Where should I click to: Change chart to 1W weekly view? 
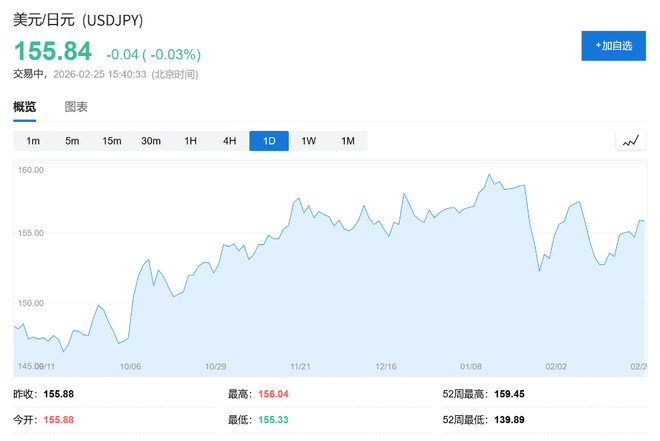[308, 141]
